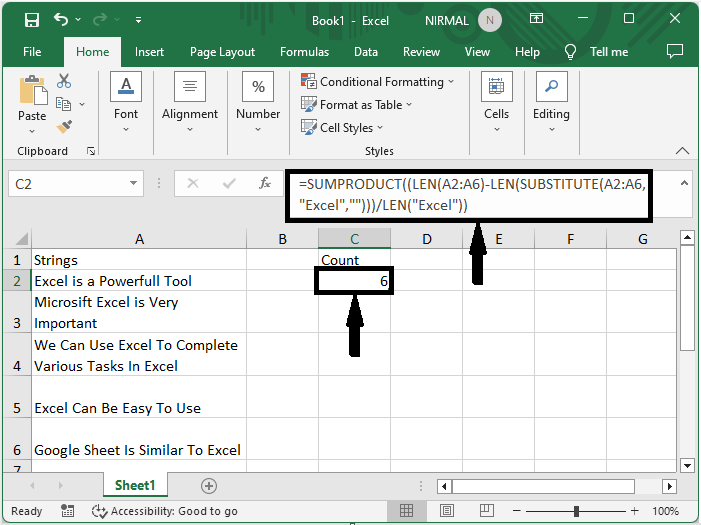Click the Redo arrow icon

[x=100, y=20]
